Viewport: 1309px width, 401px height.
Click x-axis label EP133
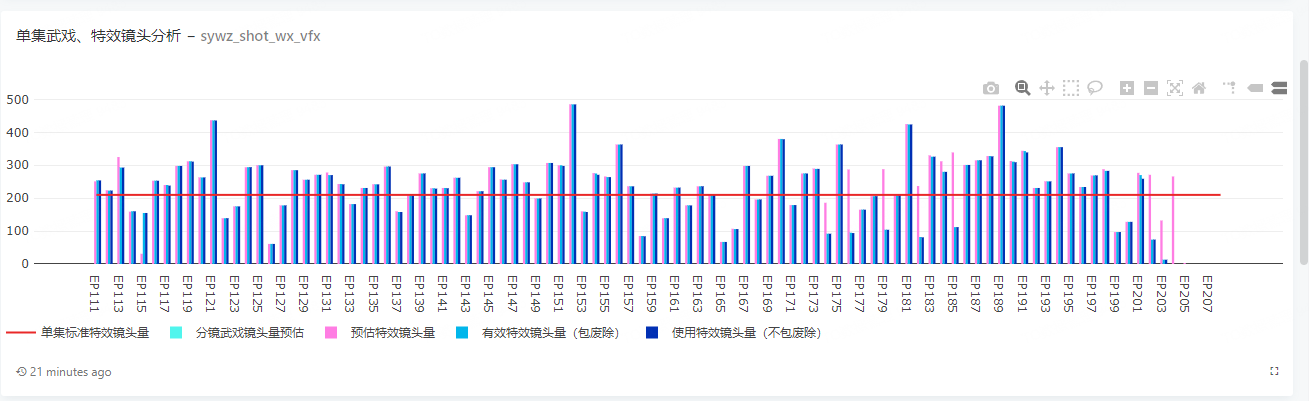pos(349,294)
